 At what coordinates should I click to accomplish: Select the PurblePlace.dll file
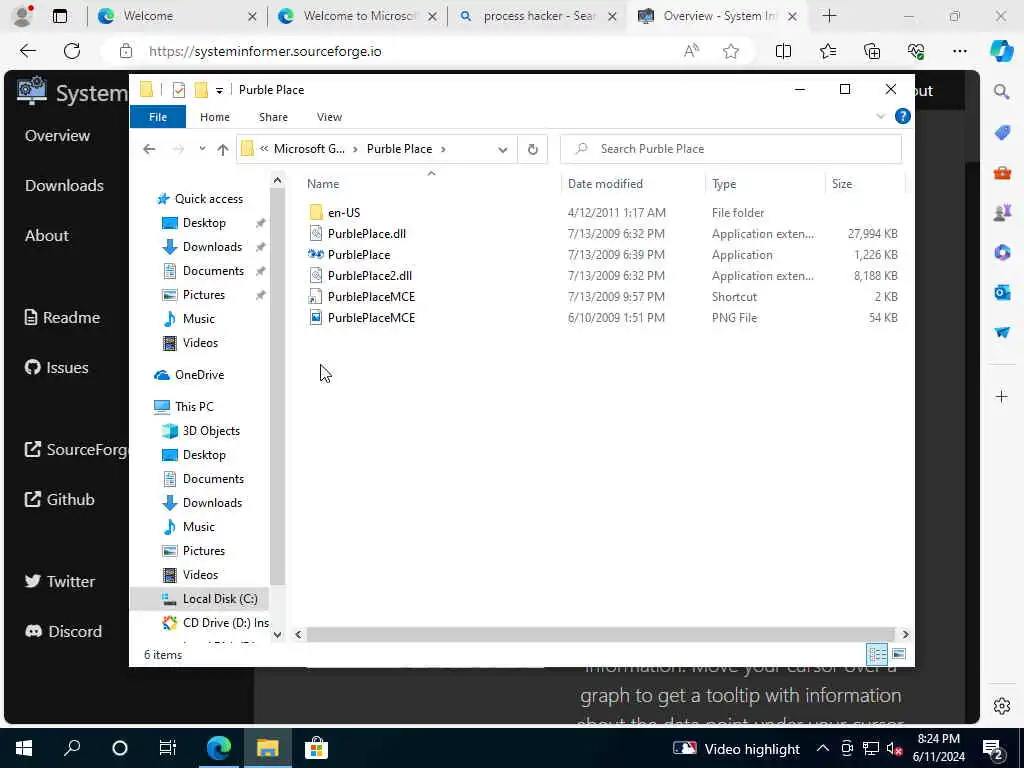(366, 234)
